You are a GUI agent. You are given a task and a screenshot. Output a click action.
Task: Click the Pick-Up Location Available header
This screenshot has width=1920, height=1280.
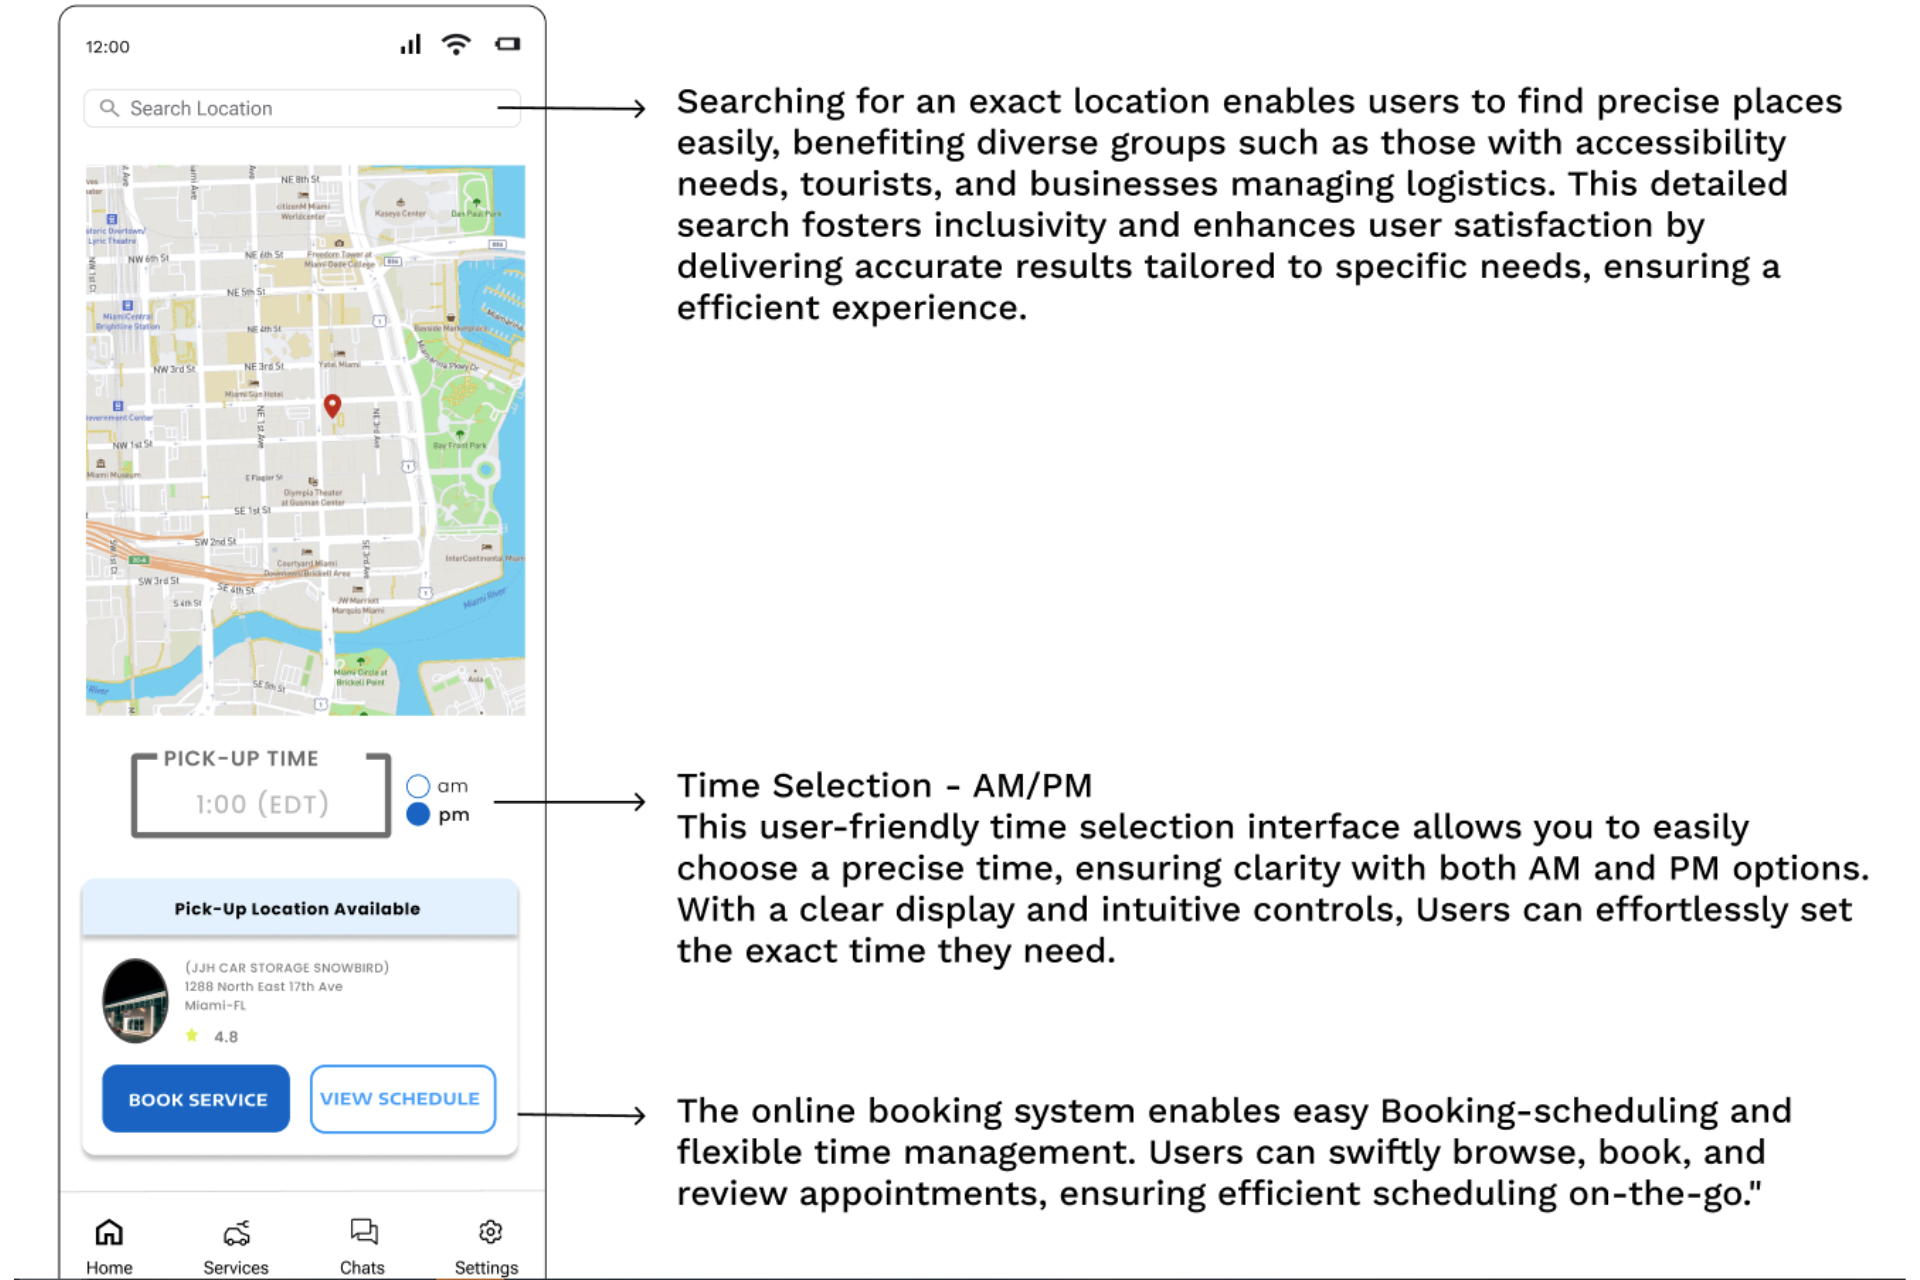tap(298, 909)
